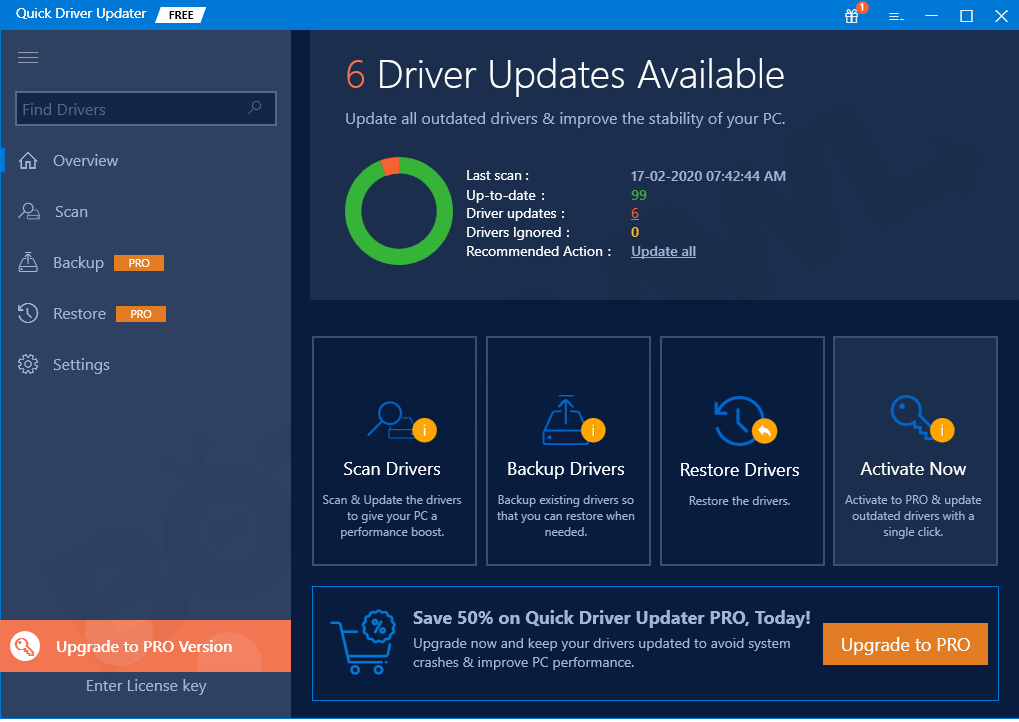Open Backup PRO in the sidebar
The width and height of the screenshot is (1019, 722).
tap(78, 263)
